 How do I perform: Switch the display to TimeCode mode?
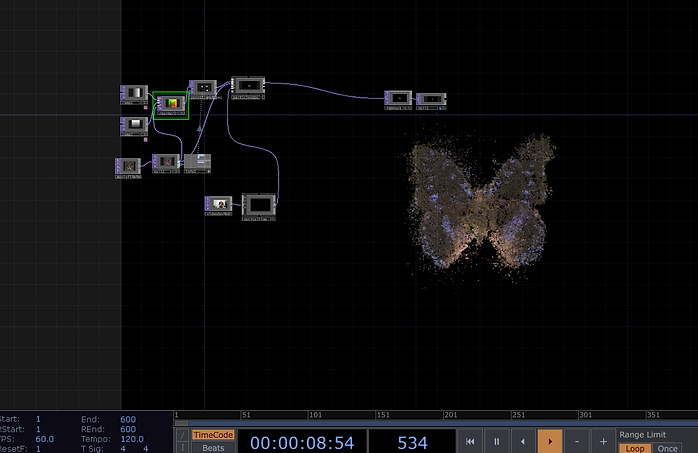click(213, 435)
